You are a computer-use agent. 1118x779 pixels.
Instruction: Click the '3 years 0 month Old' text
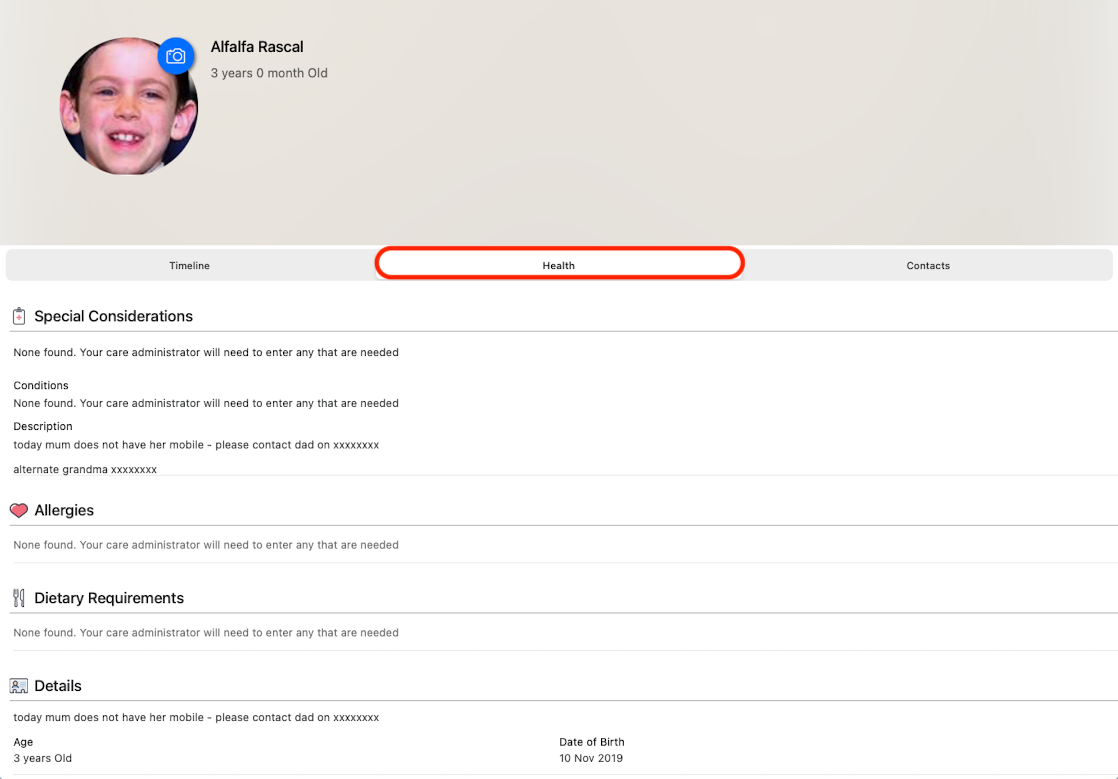point(269,73)
